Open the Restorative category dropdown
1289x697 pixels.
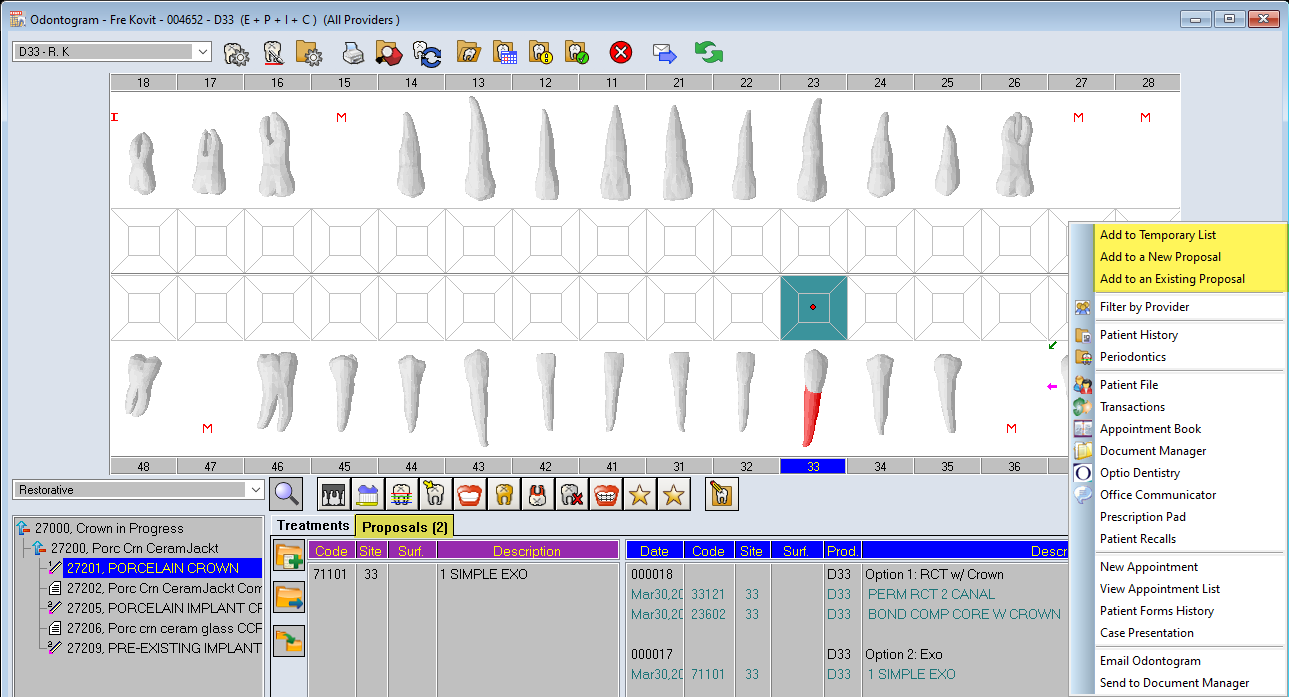(x=255, y=490)
